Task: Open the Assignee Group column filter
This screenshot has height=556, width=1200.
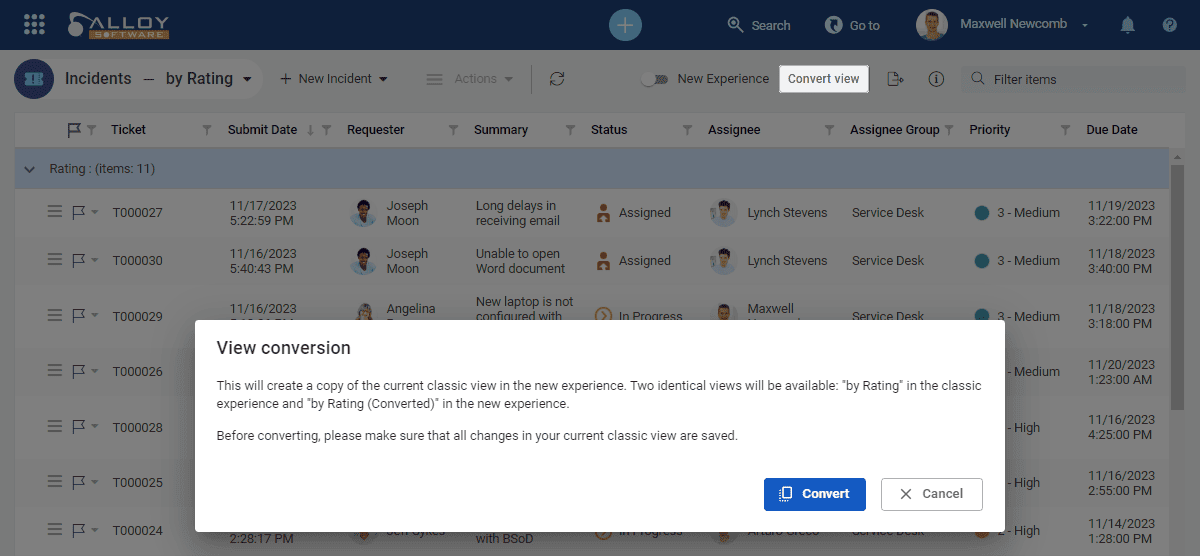Action: 948,130
